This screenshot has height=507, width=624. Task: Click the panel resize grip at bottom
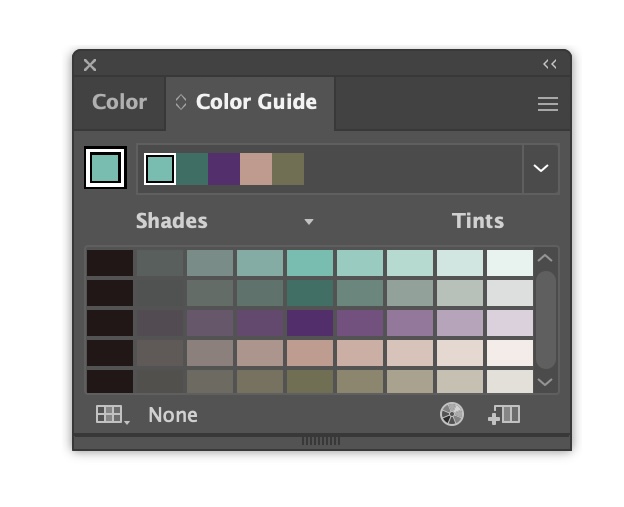[321, 441]
